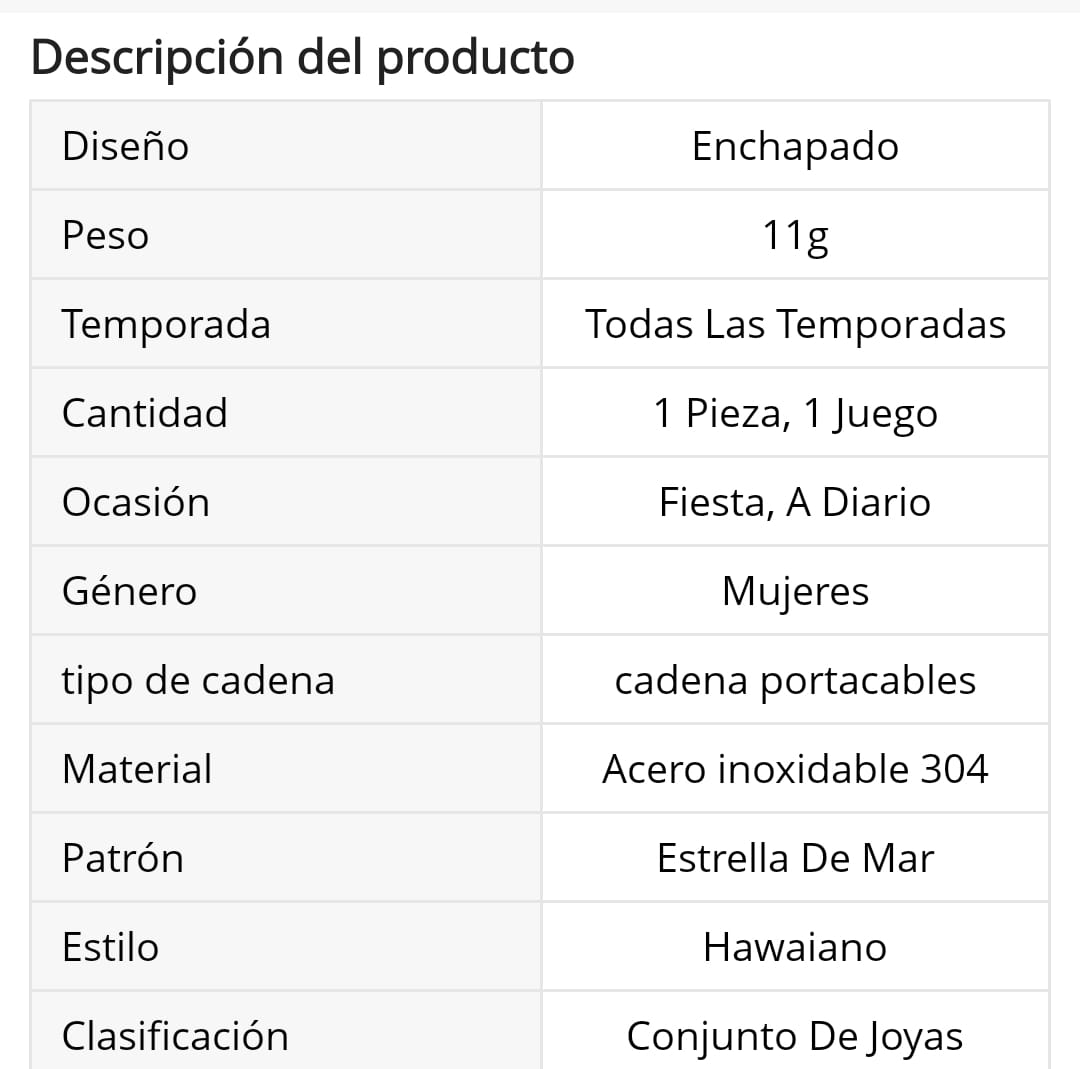Image resolution: width=1080 pixels, height=1069 pixels.
Task: Click the '11g' weight value
Action: (796, 236)
